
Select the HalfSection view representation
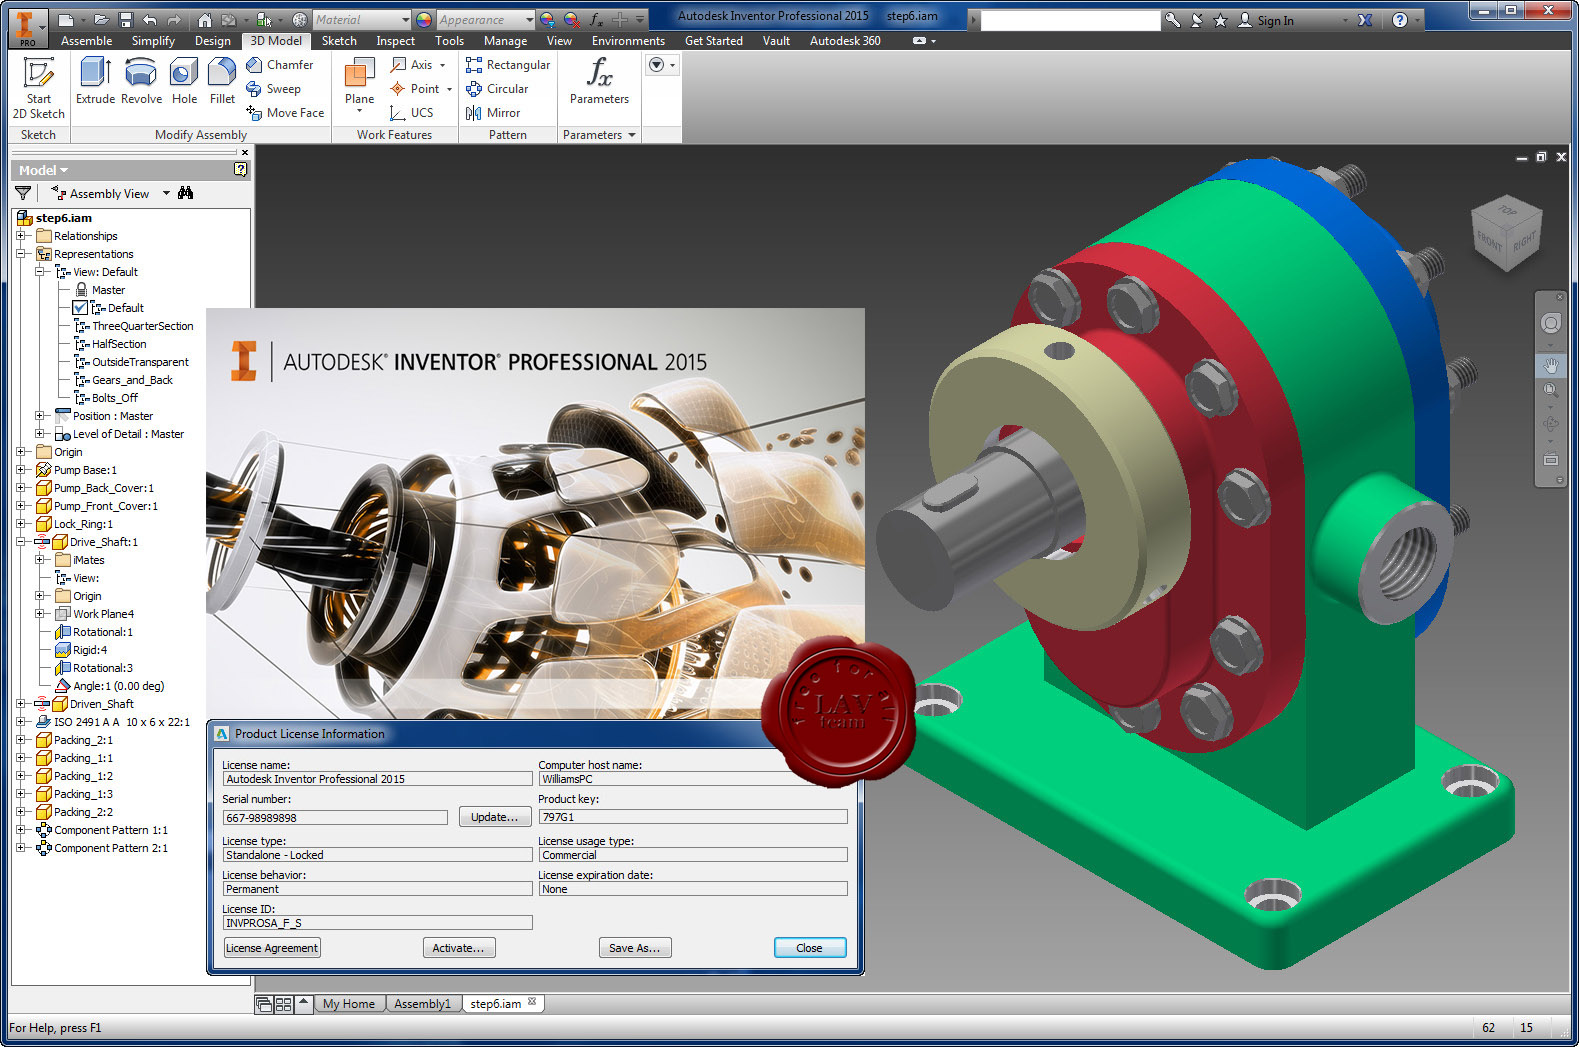(119, 344)
